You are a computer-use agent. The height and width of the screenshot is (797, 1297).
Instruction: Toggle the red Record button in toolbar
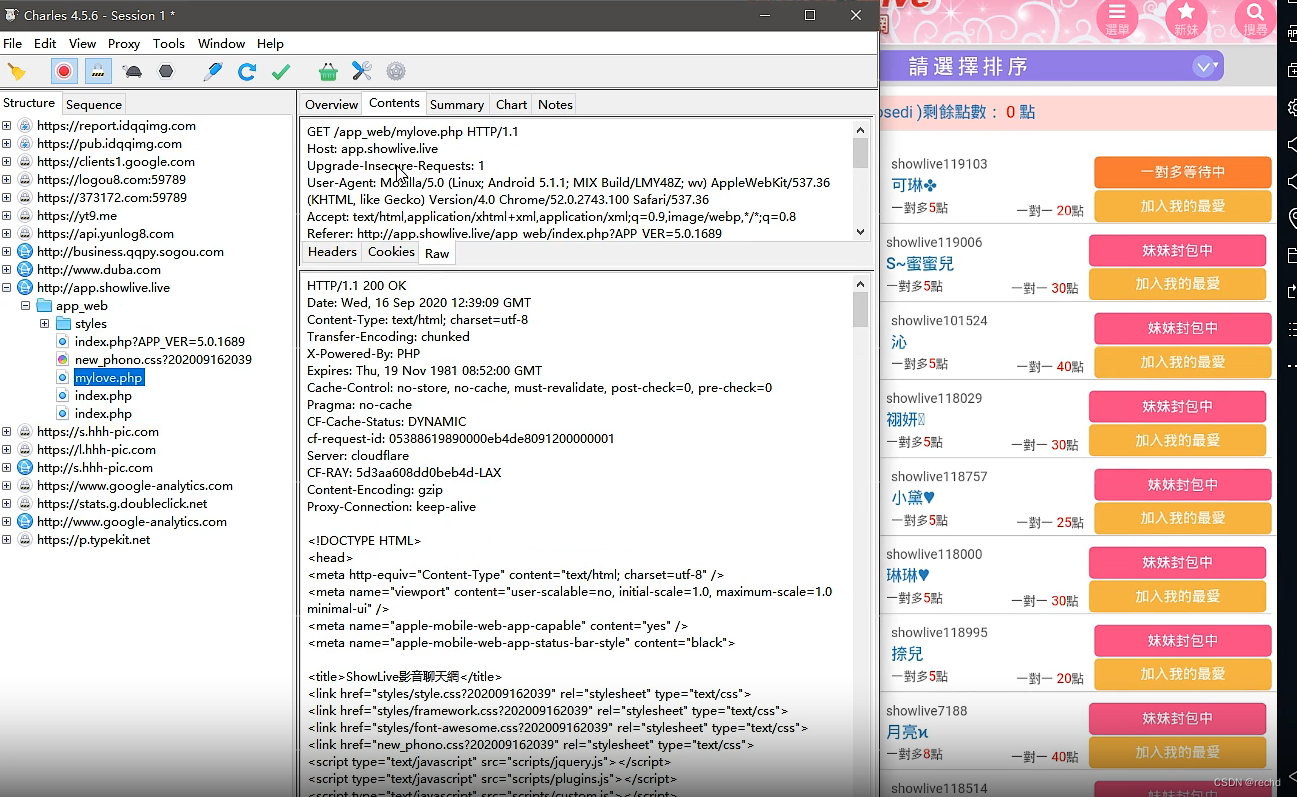(64, 71)
